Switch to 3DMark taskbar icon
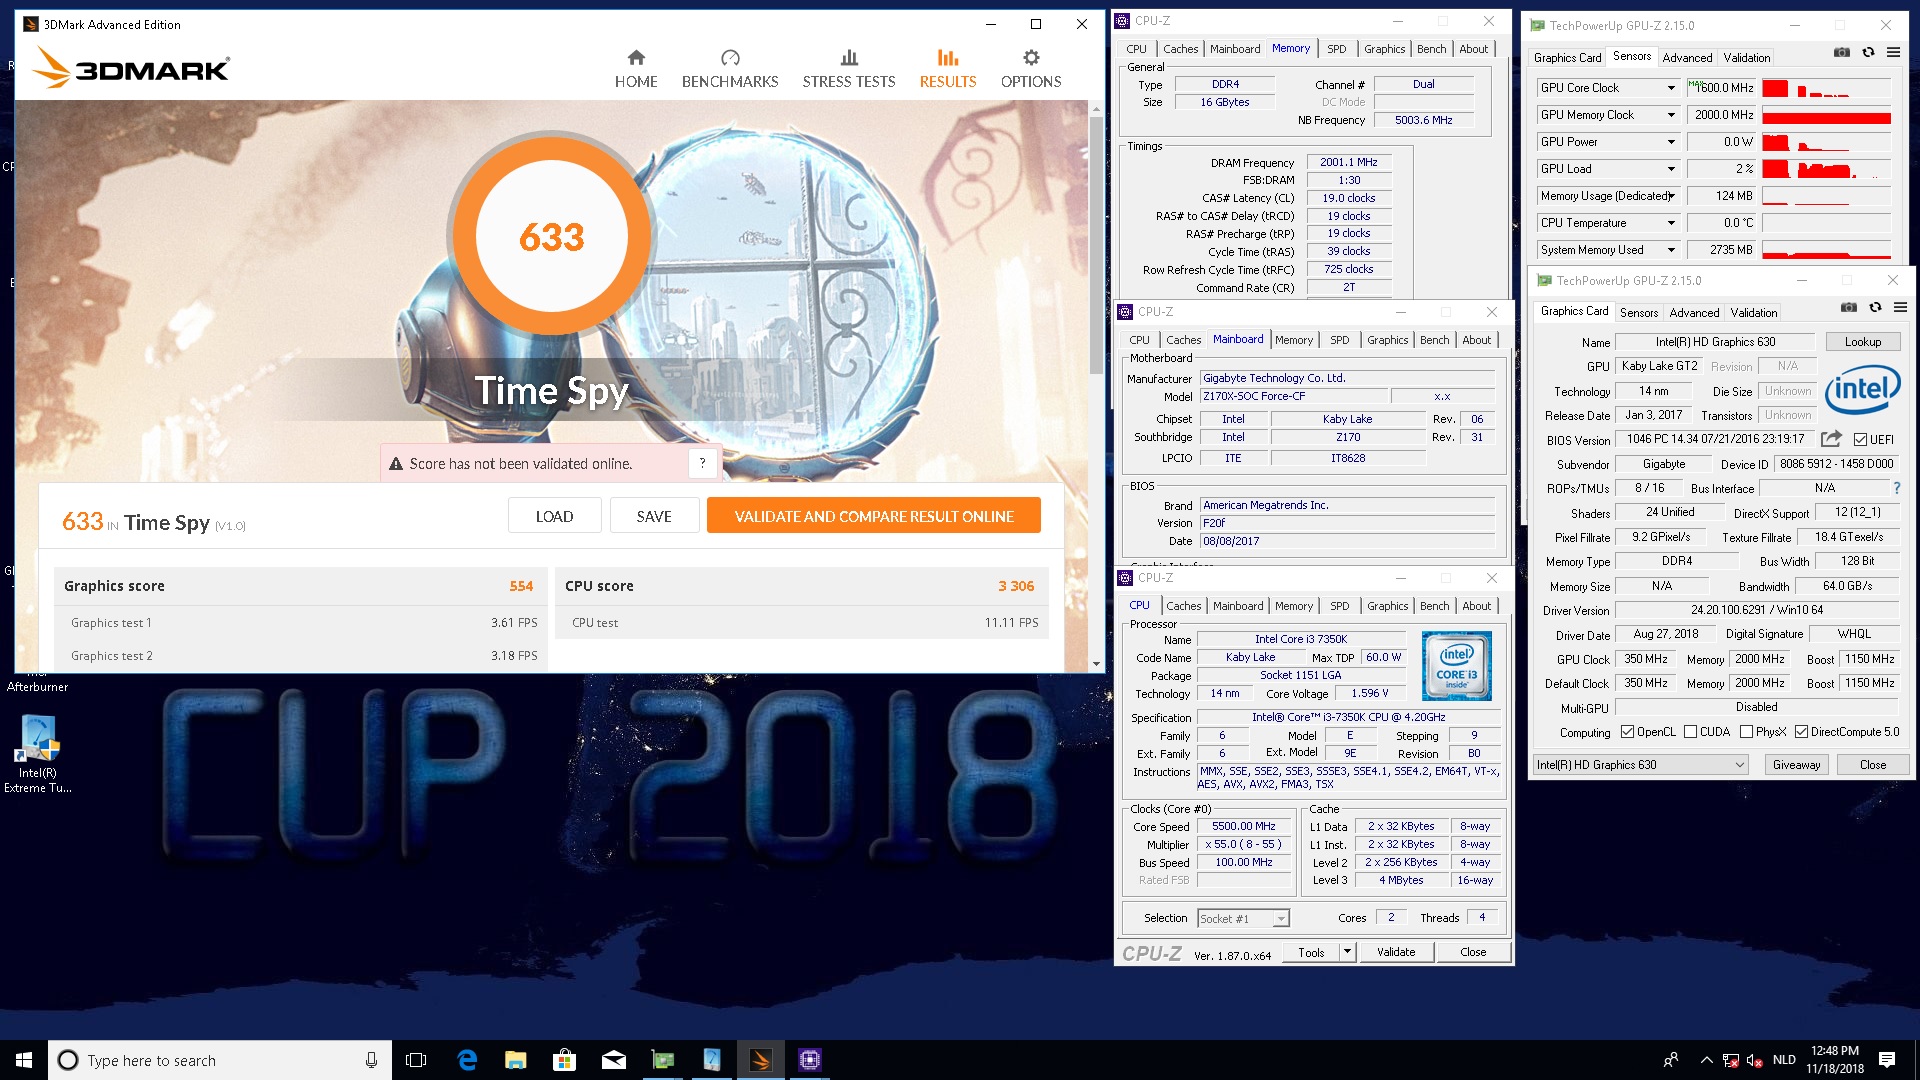Viewport: 1920px width, 1080px height. [761, 1060]
